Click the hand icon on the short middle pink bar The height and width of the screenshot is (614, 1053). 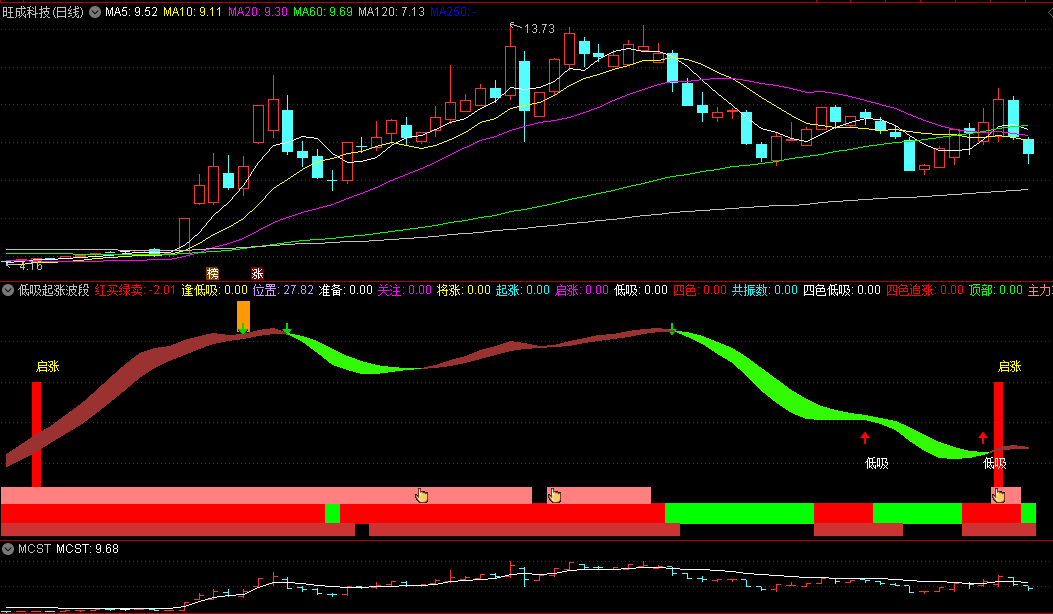point(554,496)
